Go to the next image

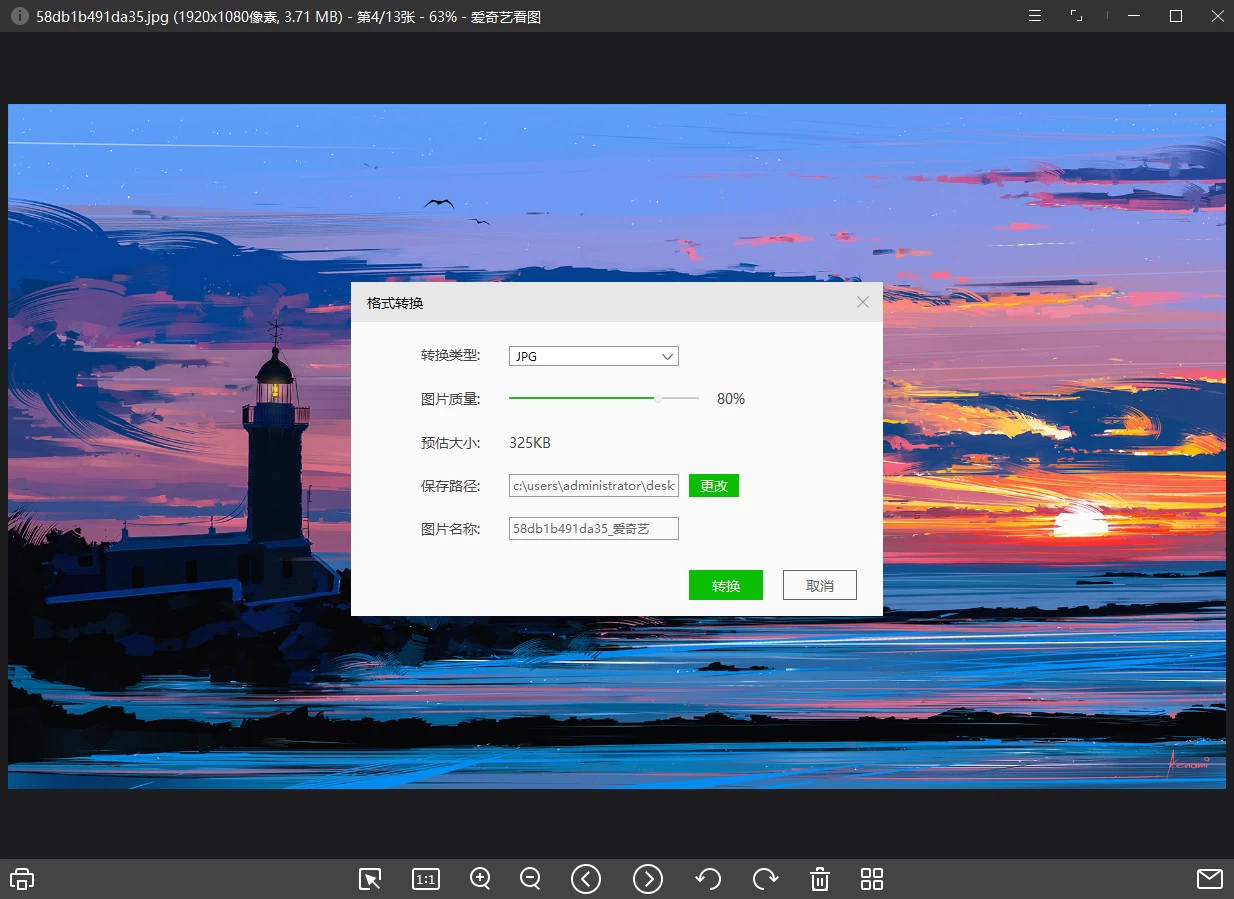coord(648,879)
